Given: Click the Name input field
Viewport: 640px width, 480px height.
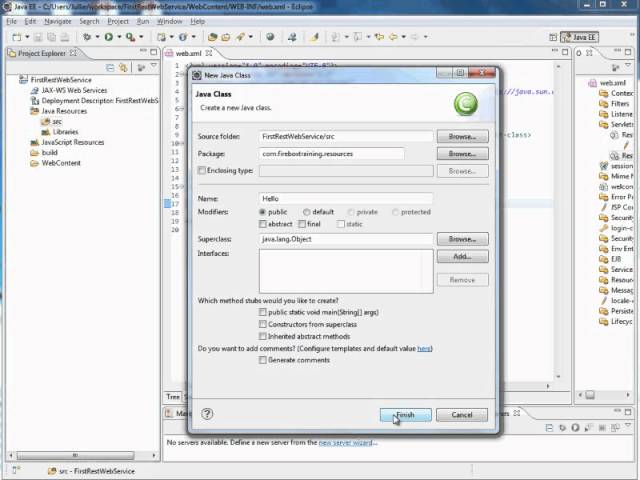Looking at the screenshot, I should 346,199.
